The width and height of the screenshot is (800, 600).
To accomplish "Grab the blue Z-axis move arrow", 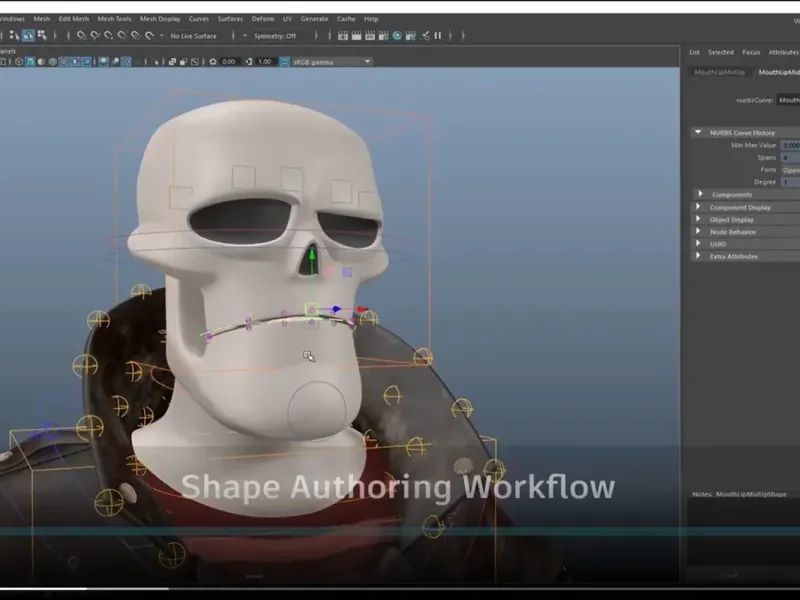I will [x=335, y=309].
